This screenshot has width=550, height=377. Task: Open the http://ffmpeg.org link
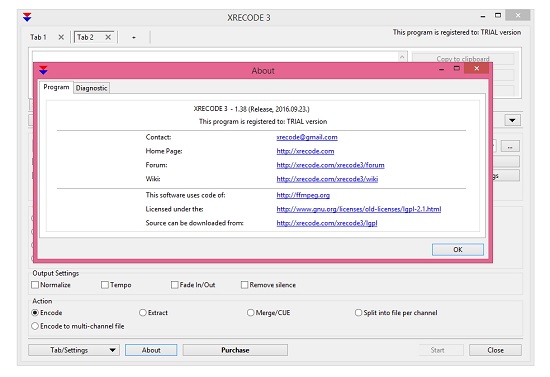click(303, 195)
